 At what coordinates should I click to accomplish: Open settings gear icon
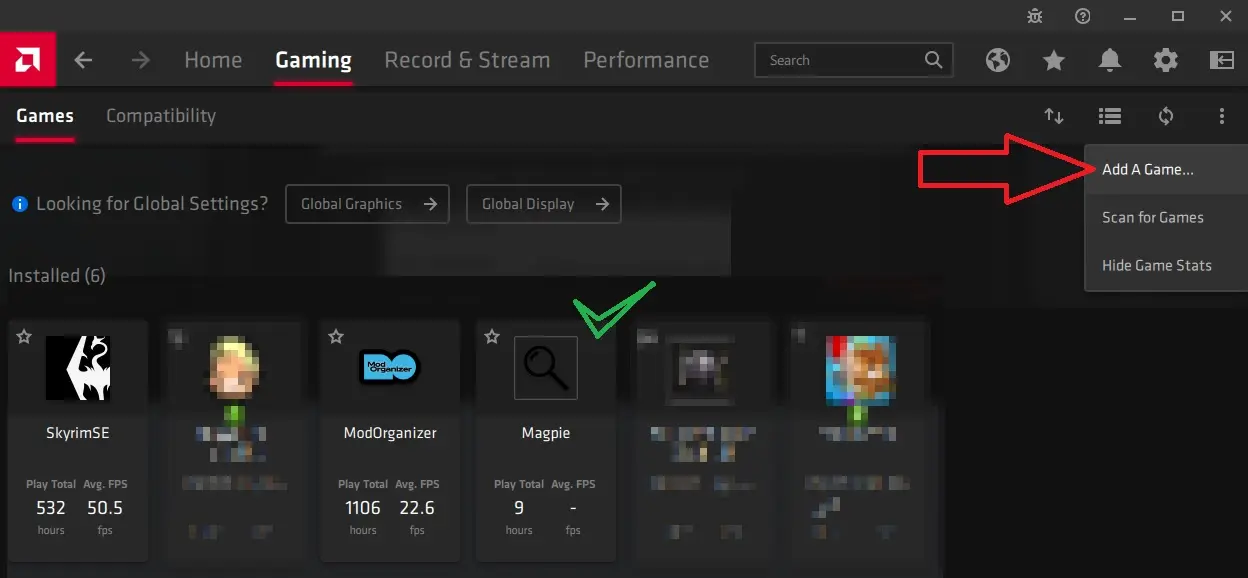pos(1165,60)
